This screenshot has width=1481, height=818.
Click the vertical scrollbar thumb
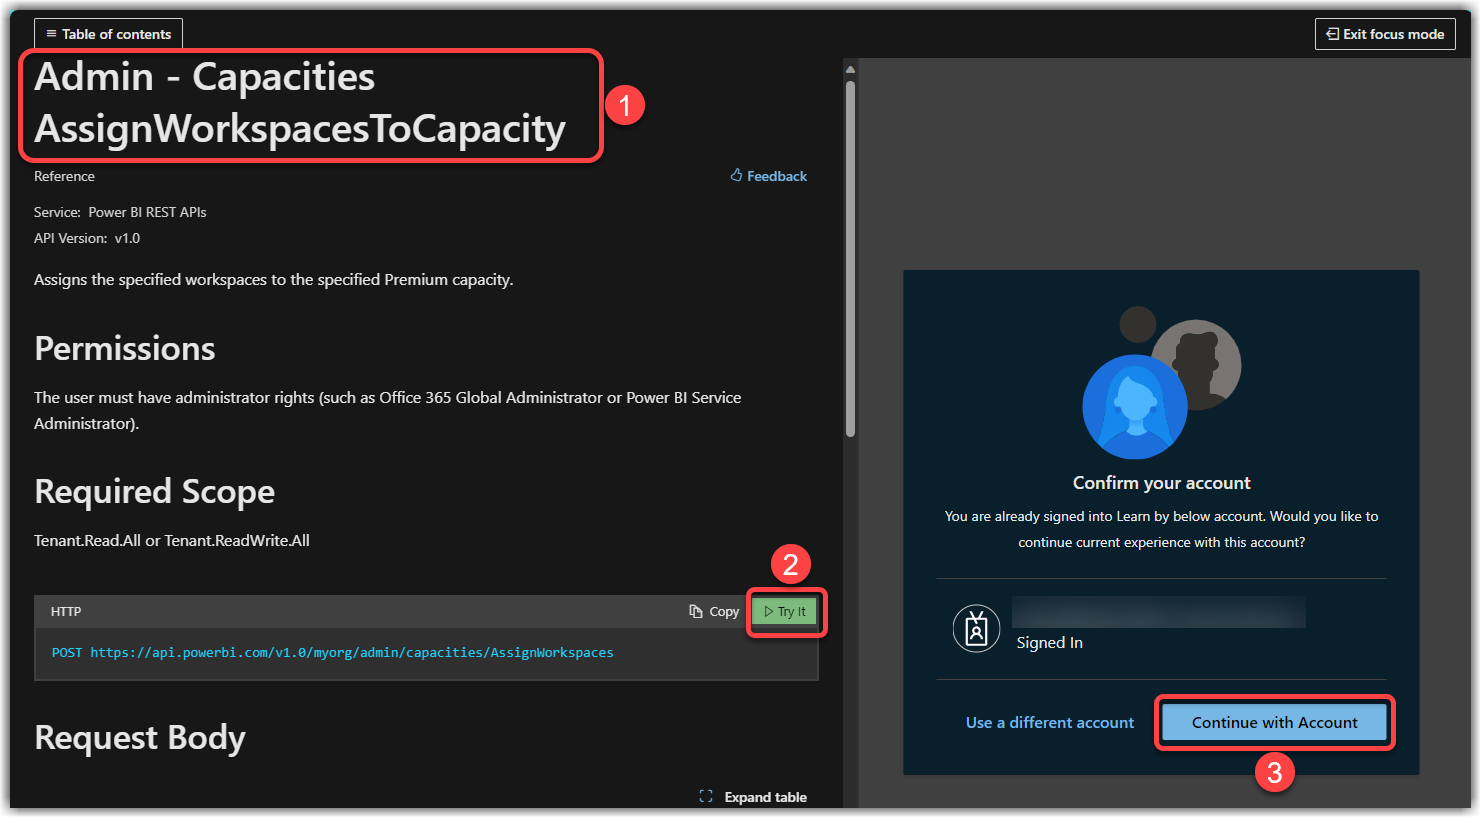point(850,258)
